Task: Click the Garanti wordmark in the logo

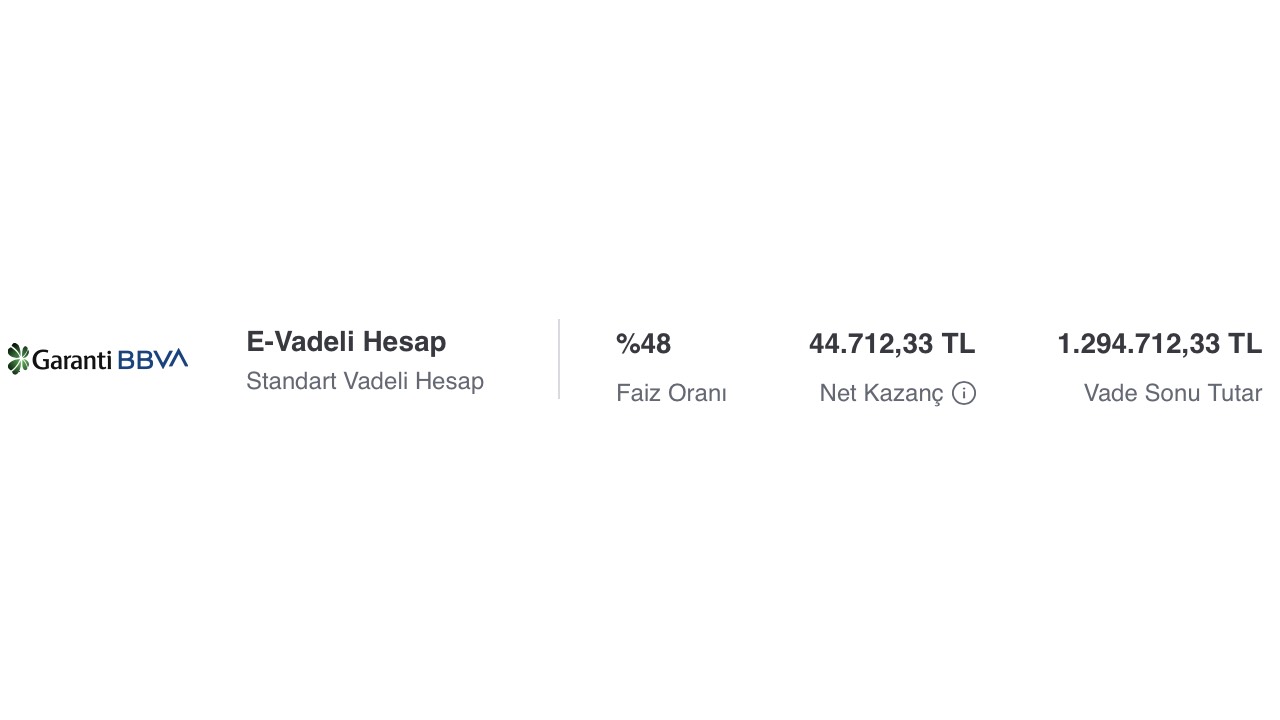Action: (73, 360)
